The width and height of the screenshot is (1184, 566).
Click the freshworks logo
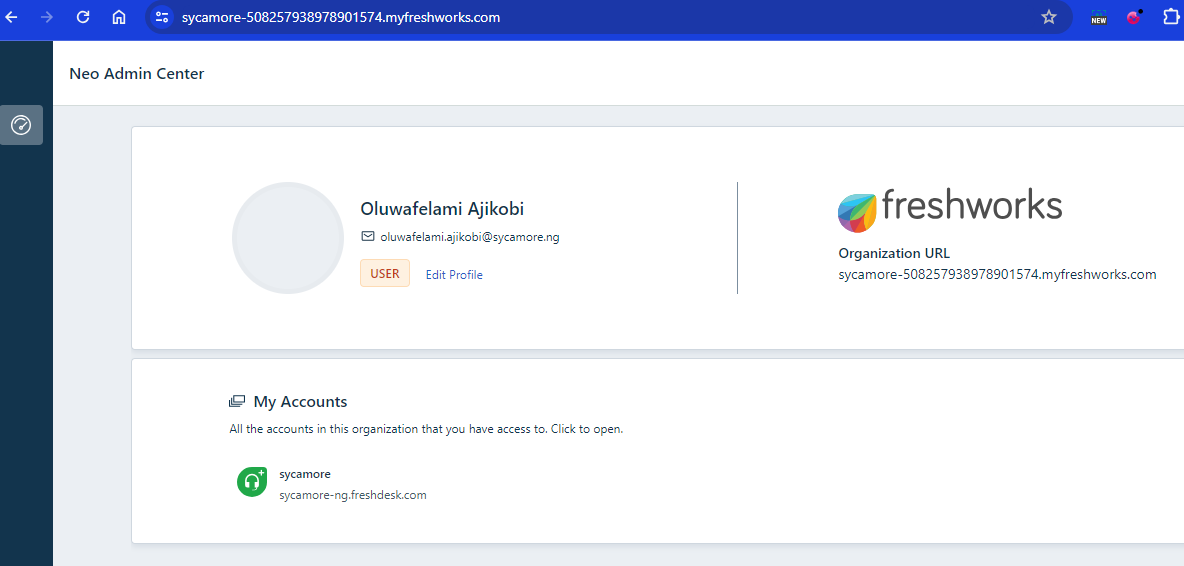point(950,209)
